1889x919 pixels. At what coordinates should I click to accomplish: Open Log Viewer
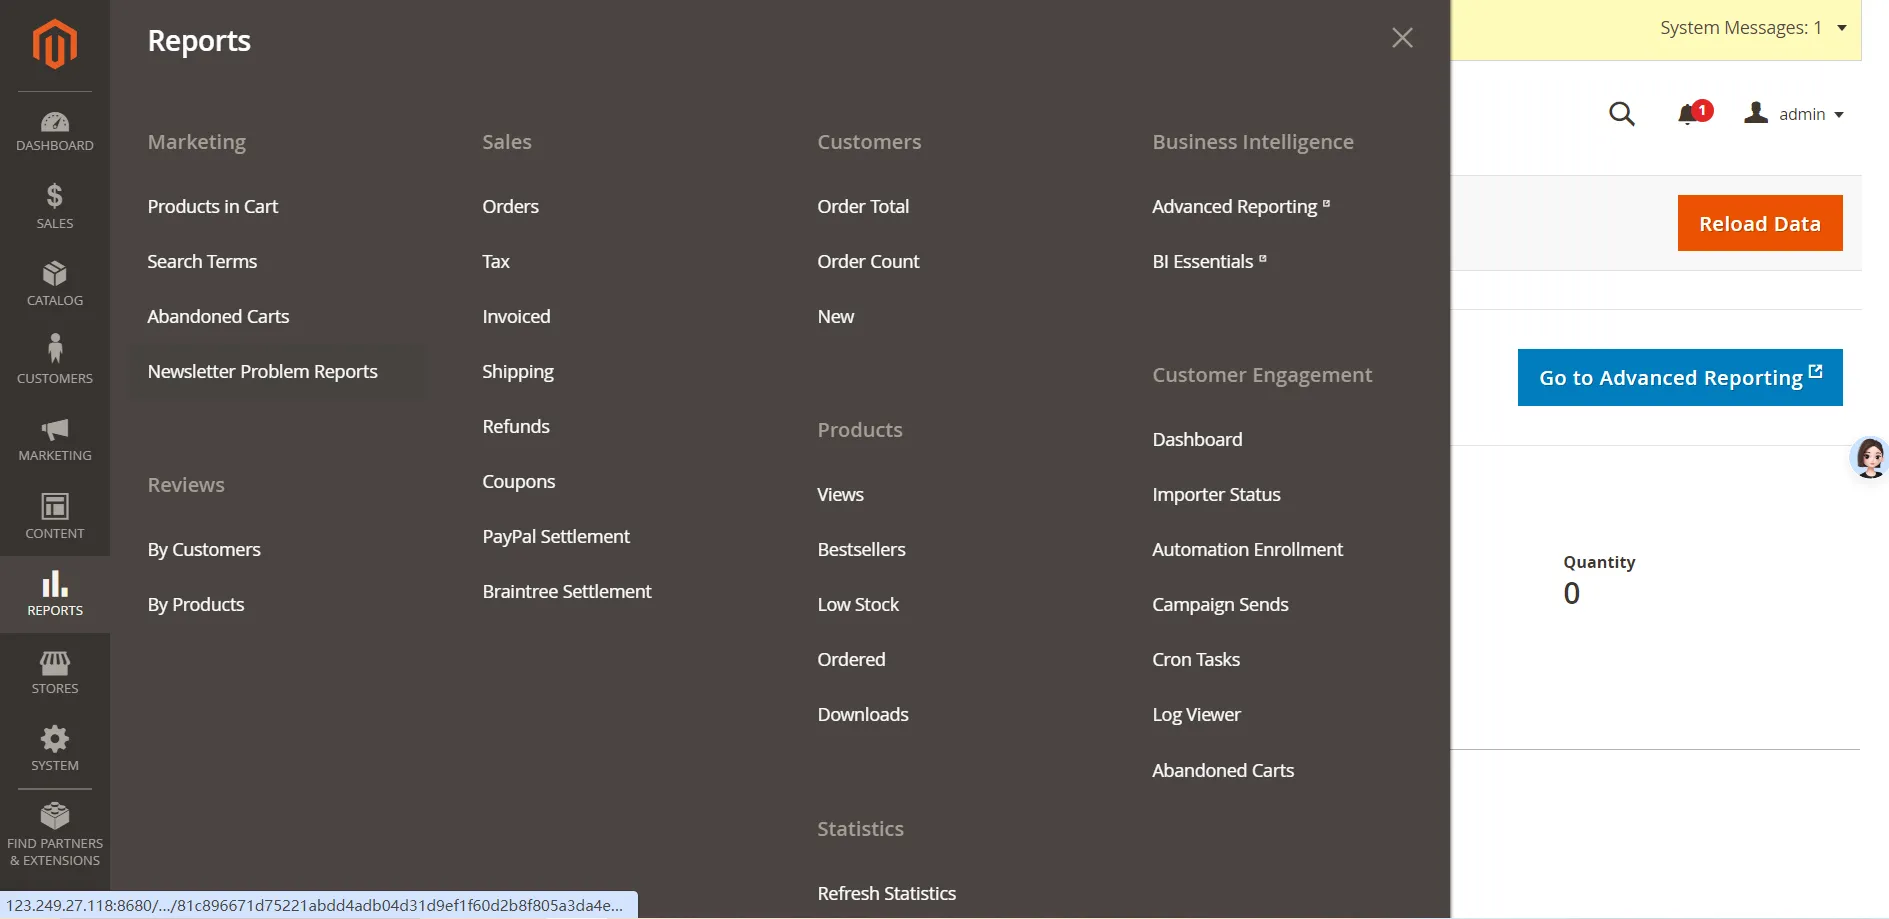coord(1197,715)
